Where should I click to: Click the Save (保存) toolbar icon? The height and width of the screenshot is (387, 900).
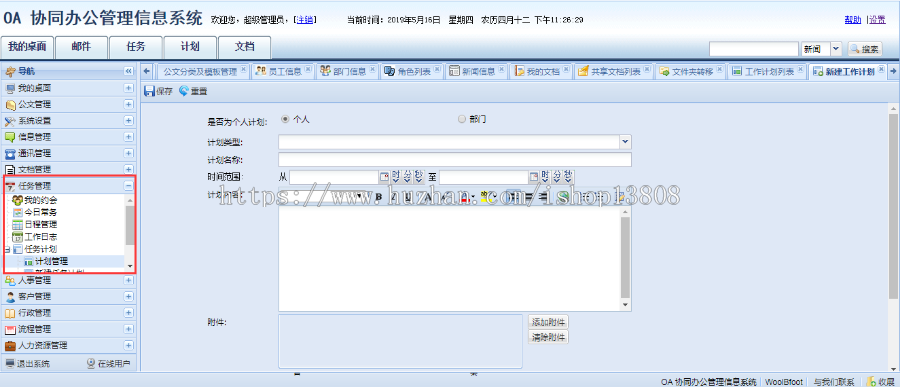pyautogui.click(x=149, y=91)
